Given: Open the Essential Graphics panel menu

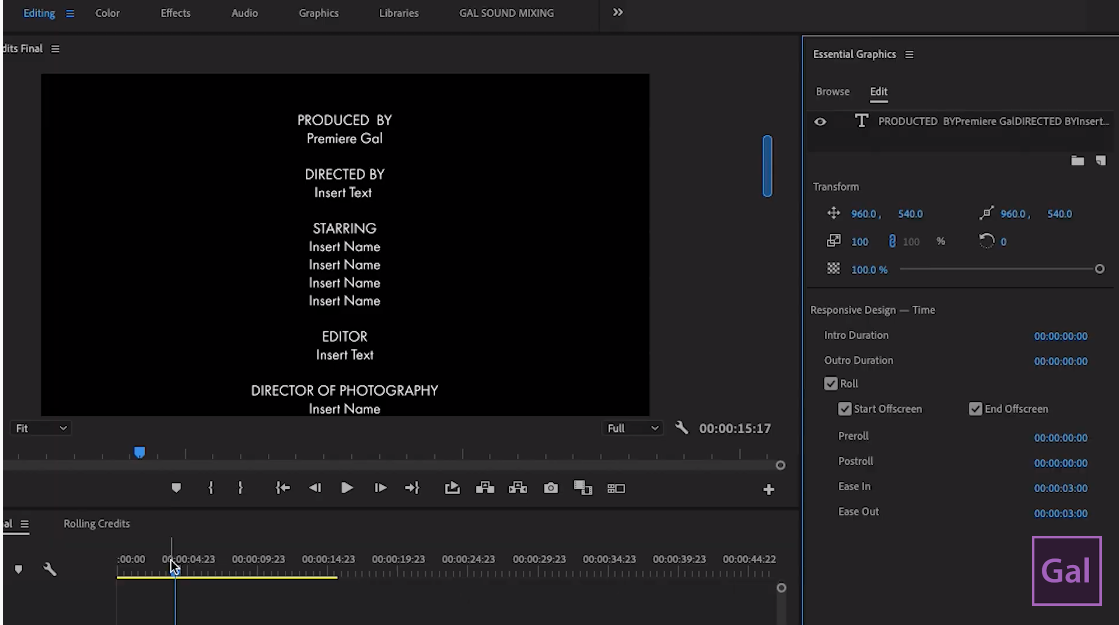Looking at the screenshot, I should (x=909, y=54).
